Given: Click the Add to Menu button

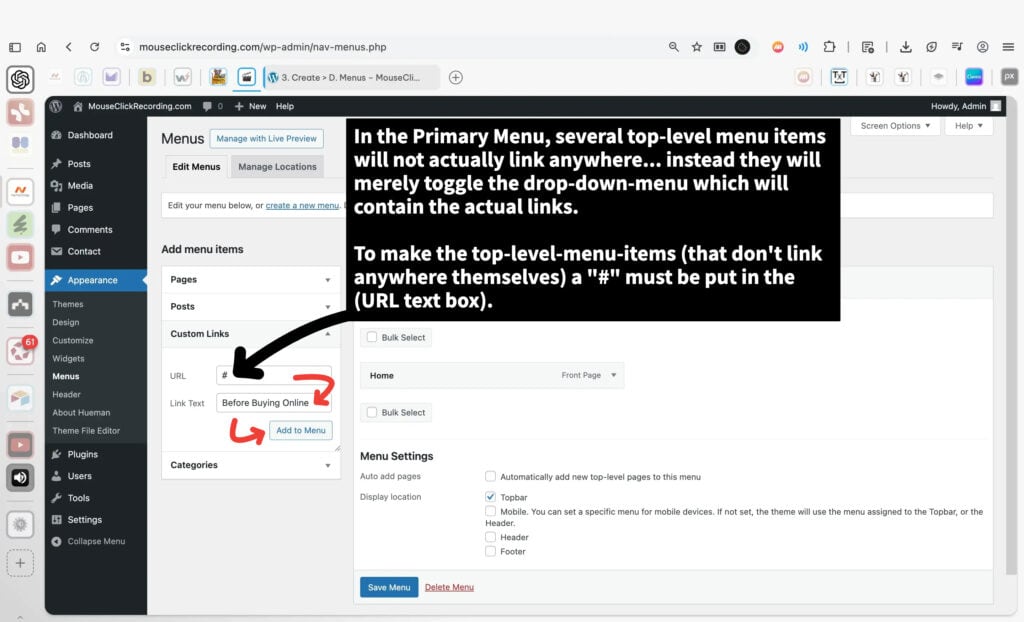Looking at the screenshot, I should pyautogui.click(x=301, y=430).
